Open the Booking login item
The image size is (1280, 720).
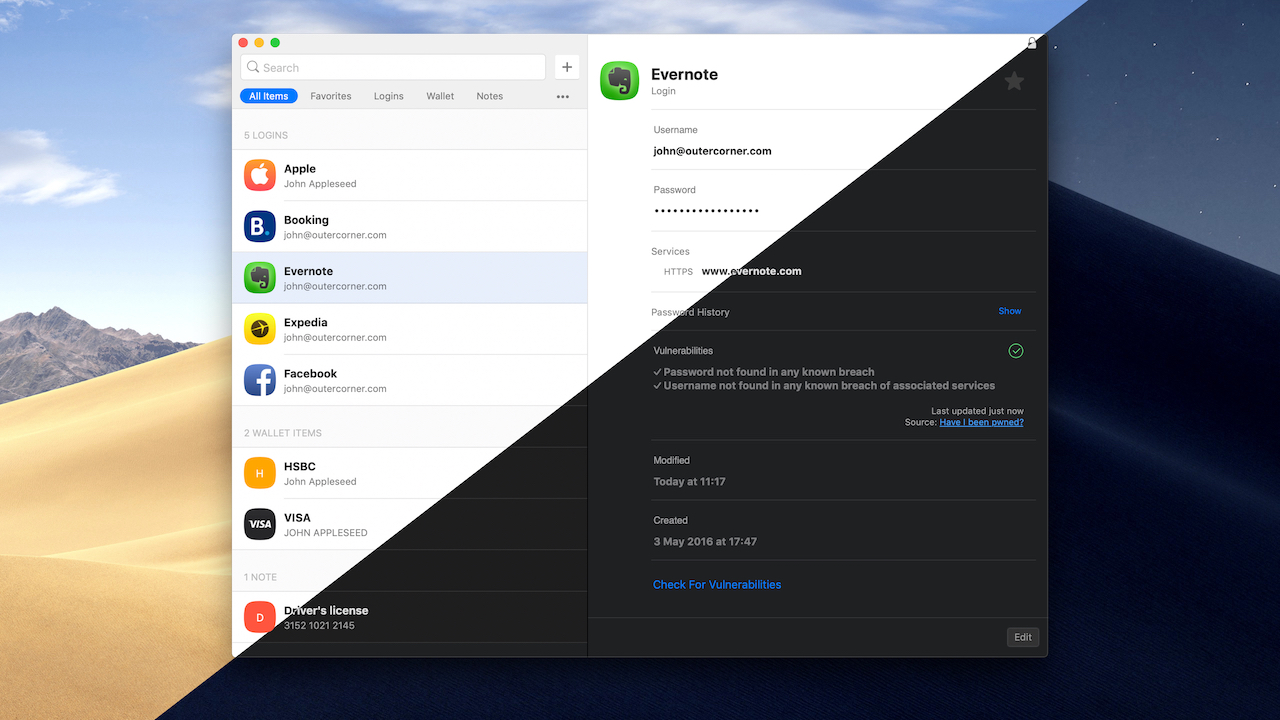coord(410,226)
